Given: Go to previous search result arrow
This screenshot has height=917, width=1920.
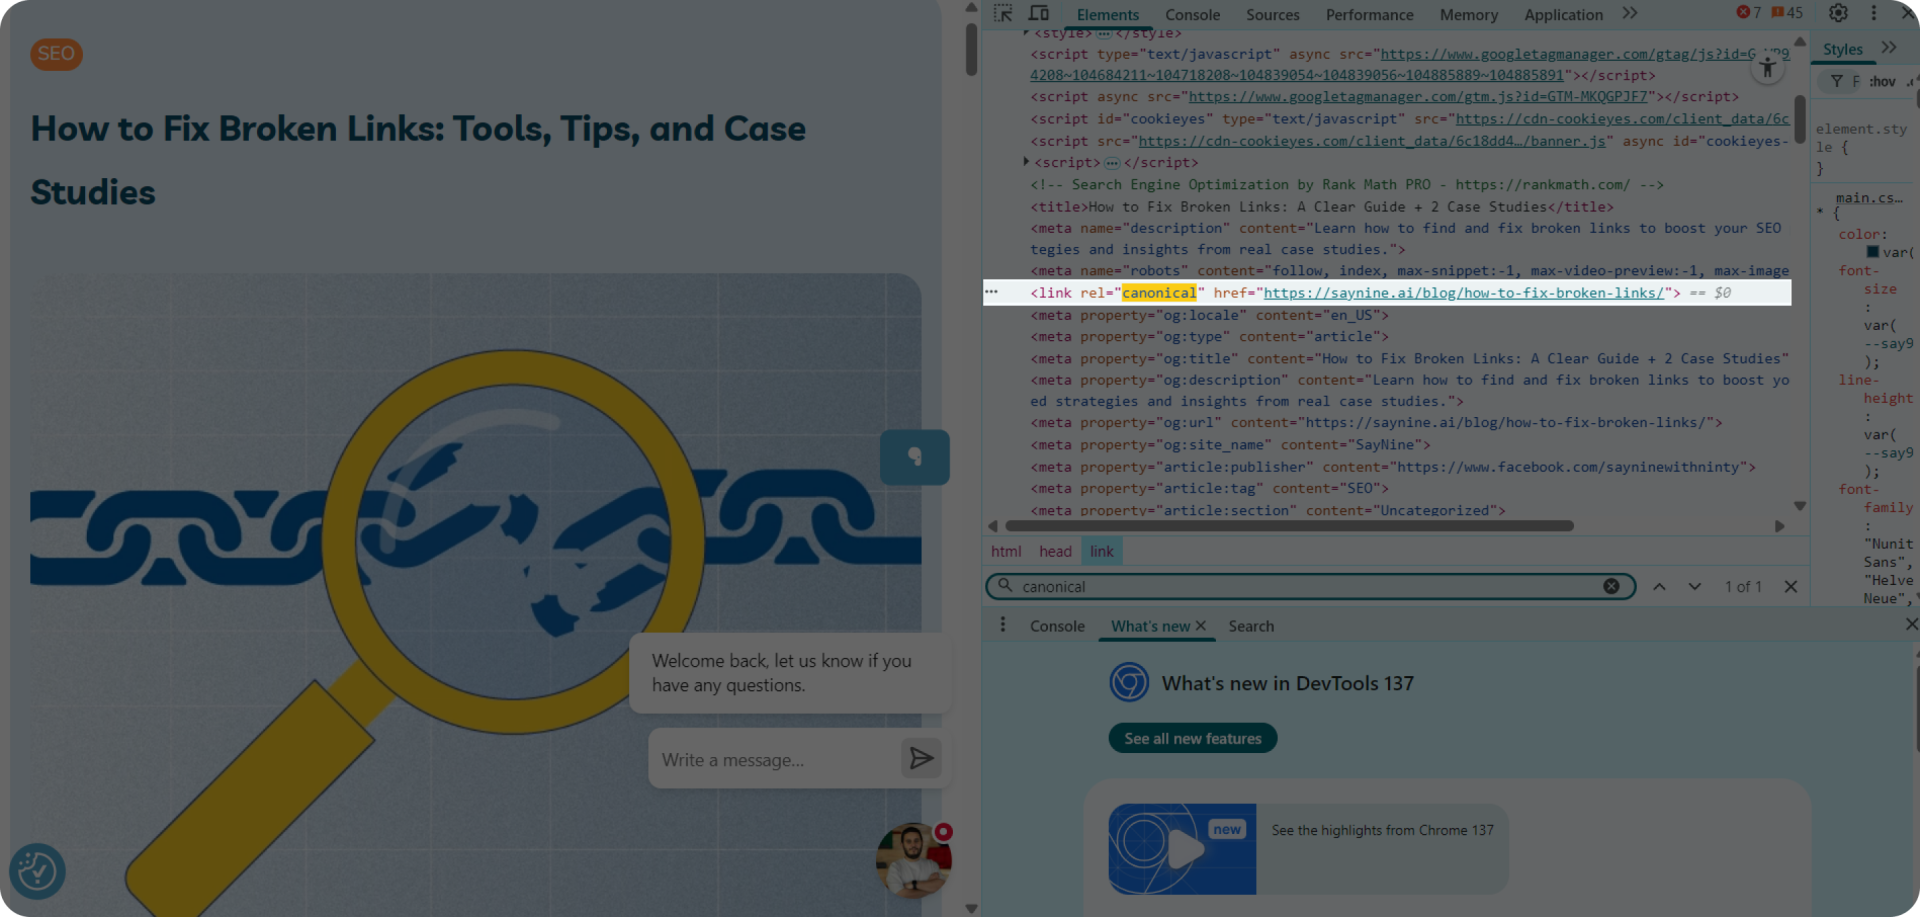Looking at the screenshot, I should pyautogui.click(x=1659, y=586).
